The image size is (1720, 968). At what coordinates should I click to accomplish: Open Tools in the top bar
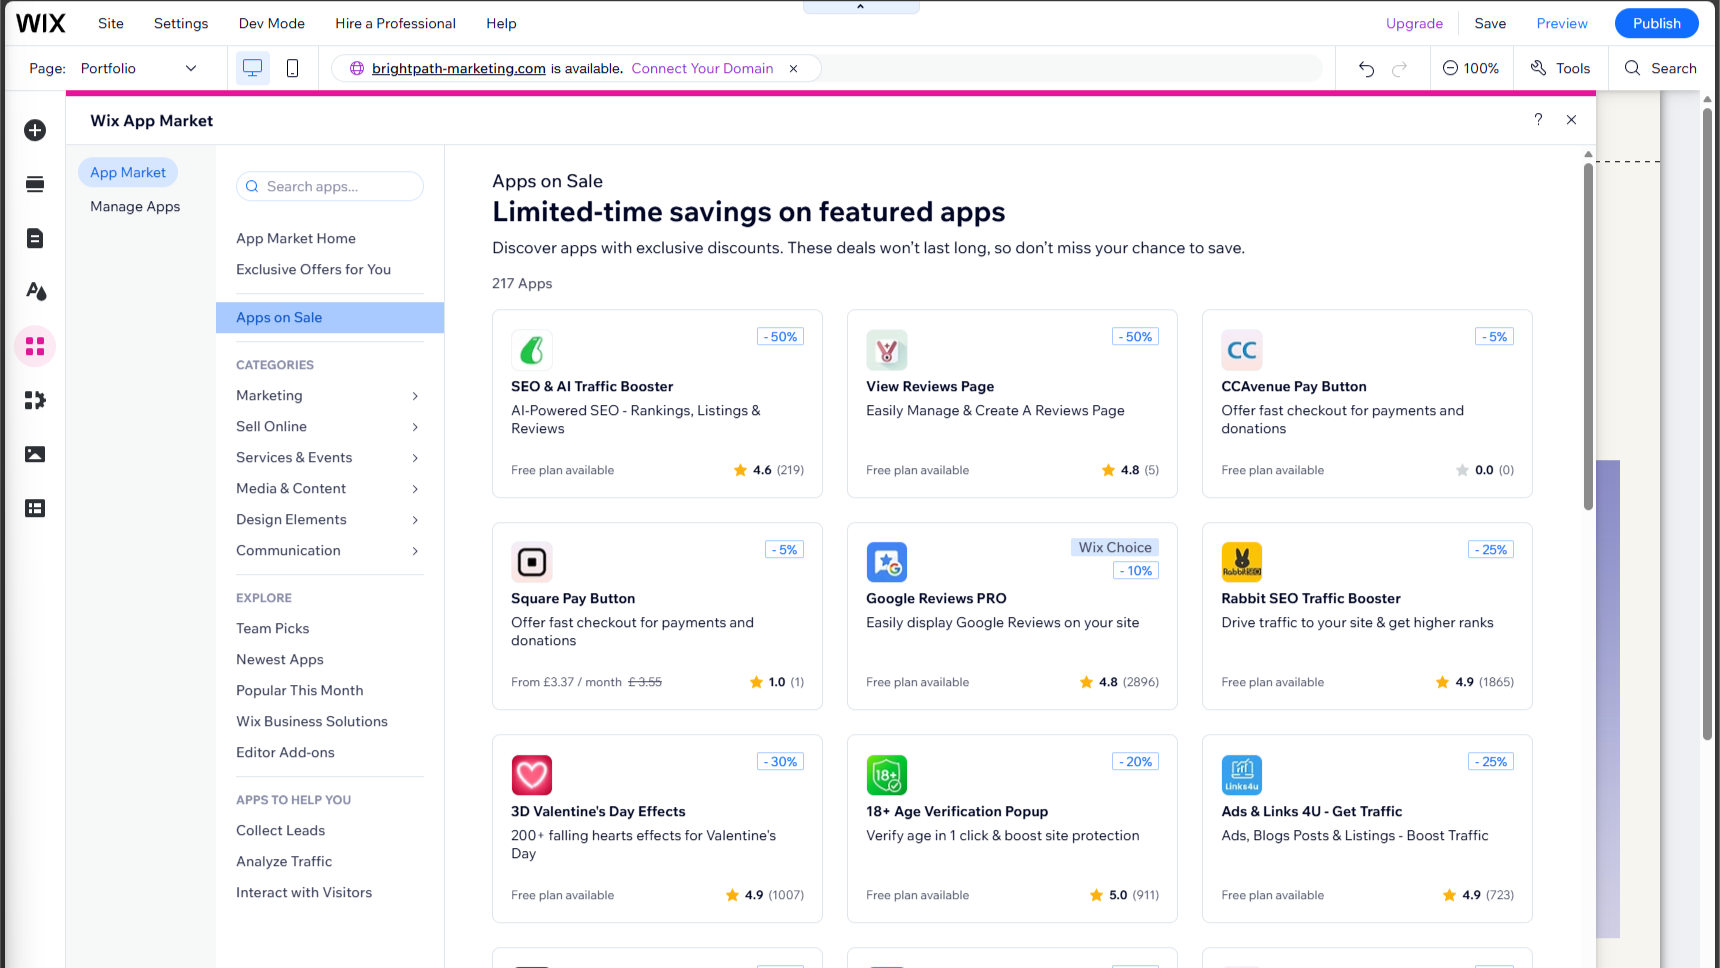pyautogui.click(x=1560, y=68)
